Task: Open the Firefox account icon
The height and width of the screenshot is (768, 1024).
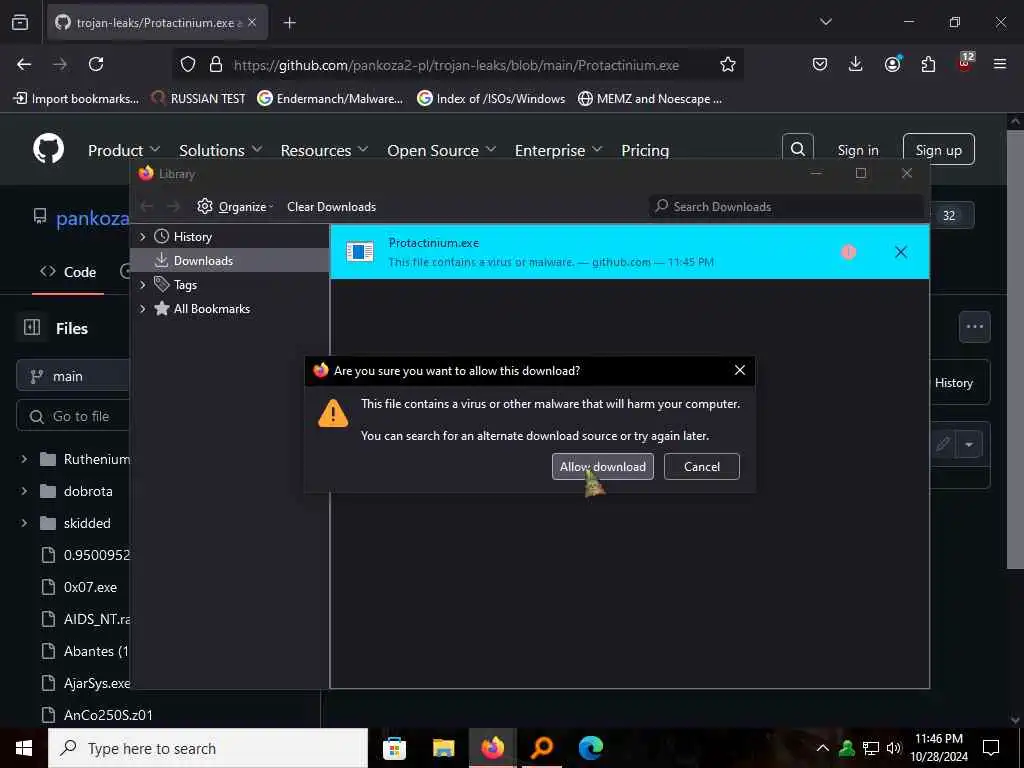Action: click(x=892, y=64)
